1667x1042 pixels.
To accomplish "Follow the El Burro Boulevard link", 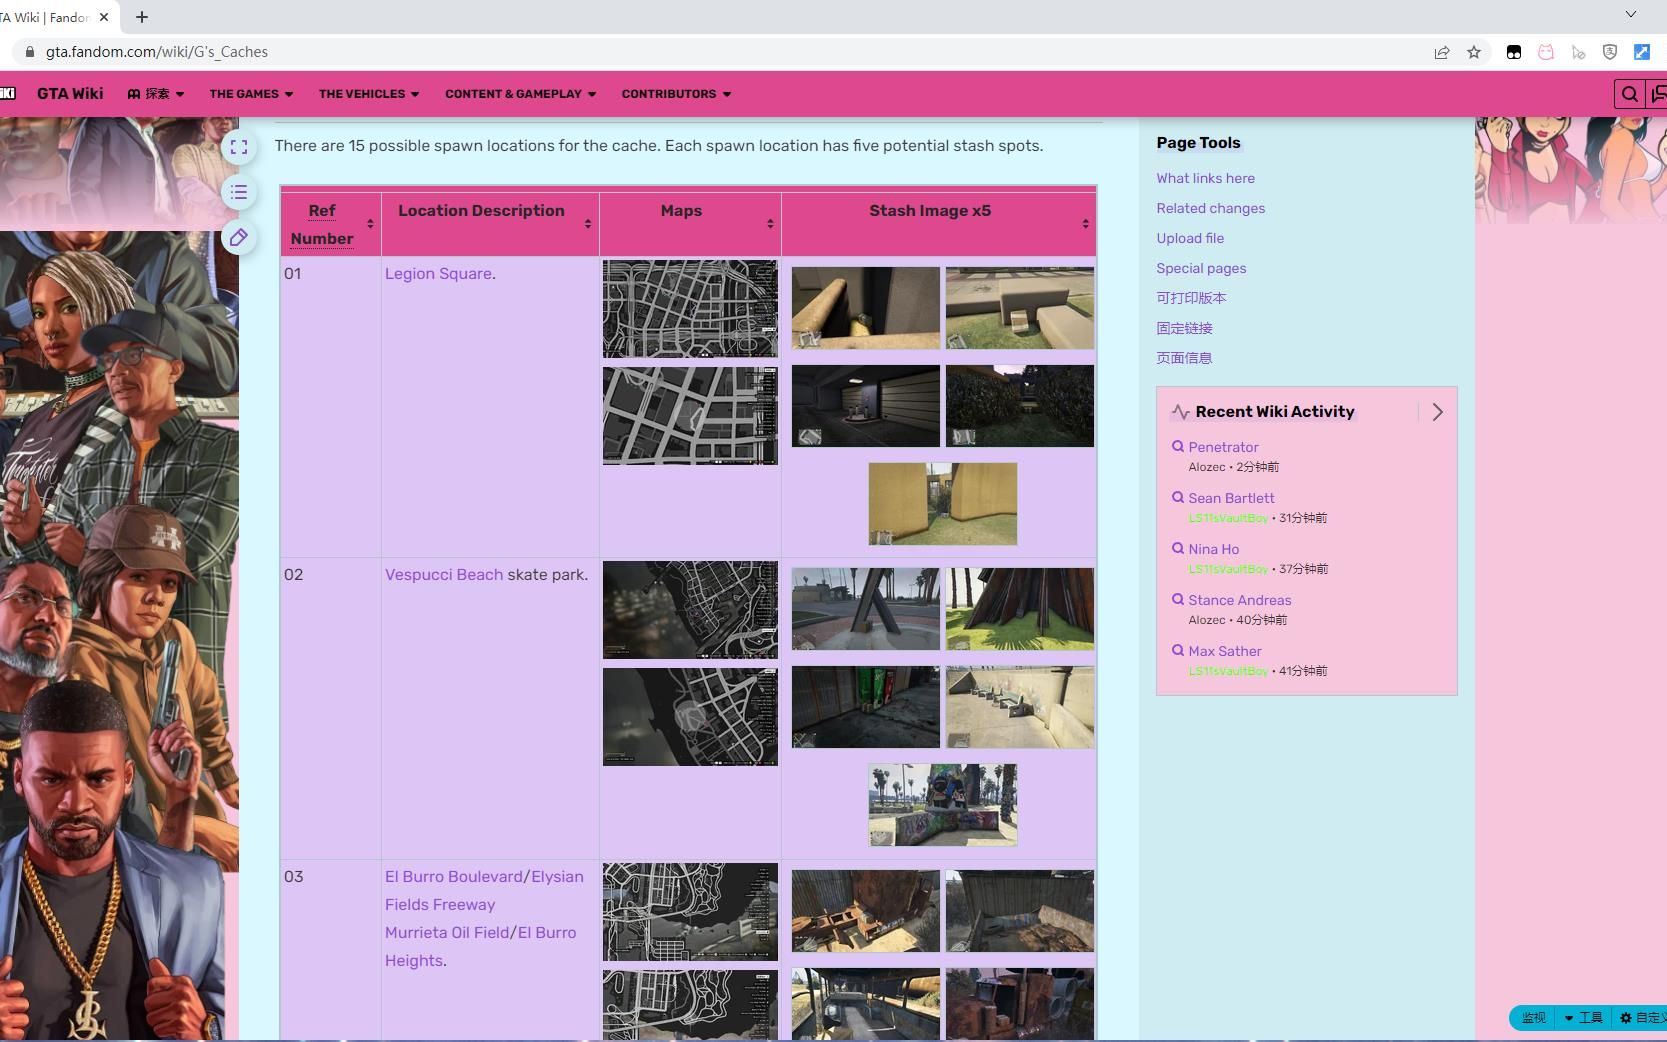I will 454,877.
